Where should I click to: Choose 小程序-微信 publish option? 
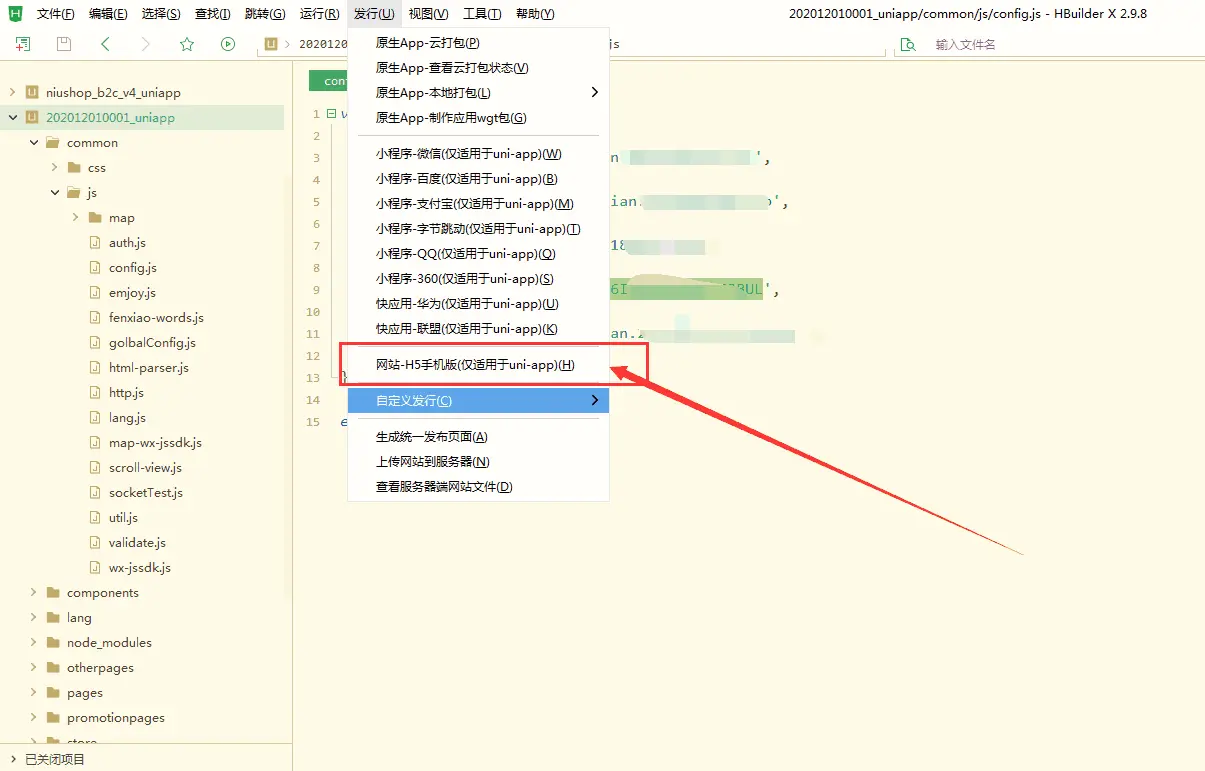468,154
